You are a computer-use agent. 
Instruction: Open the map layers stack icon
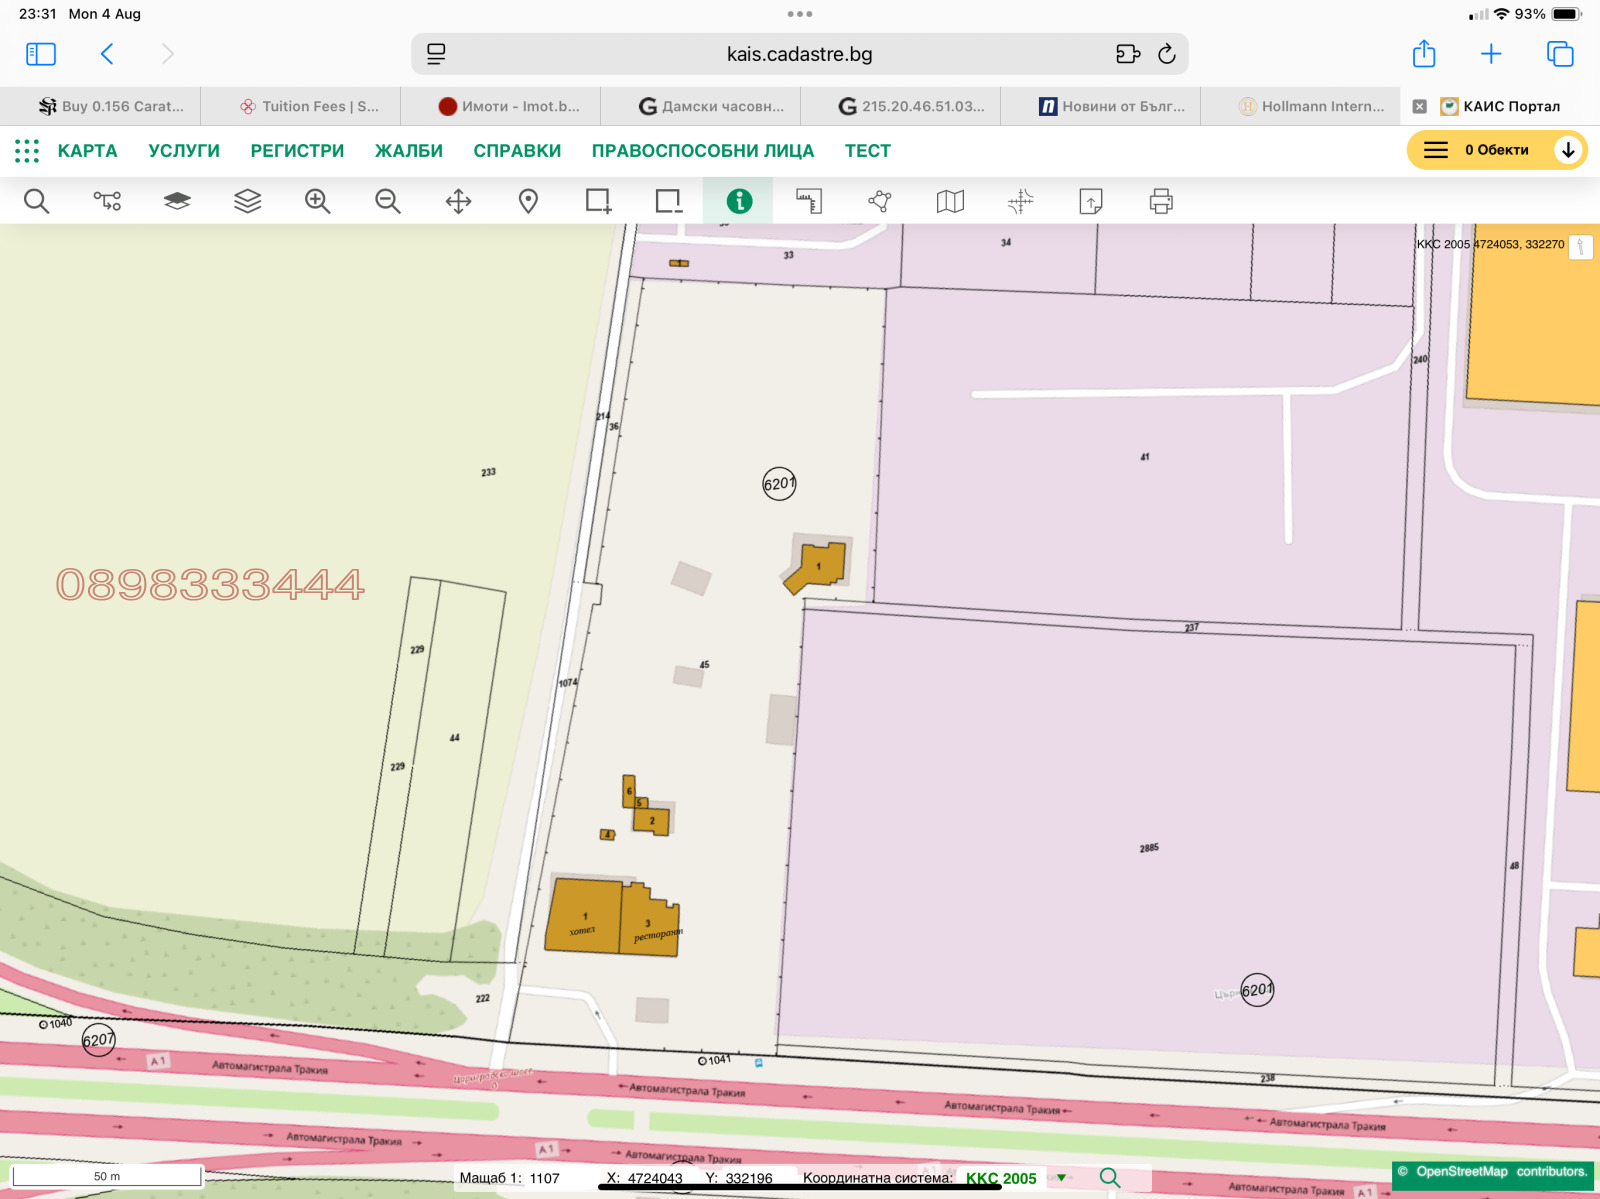coord(247,201)
